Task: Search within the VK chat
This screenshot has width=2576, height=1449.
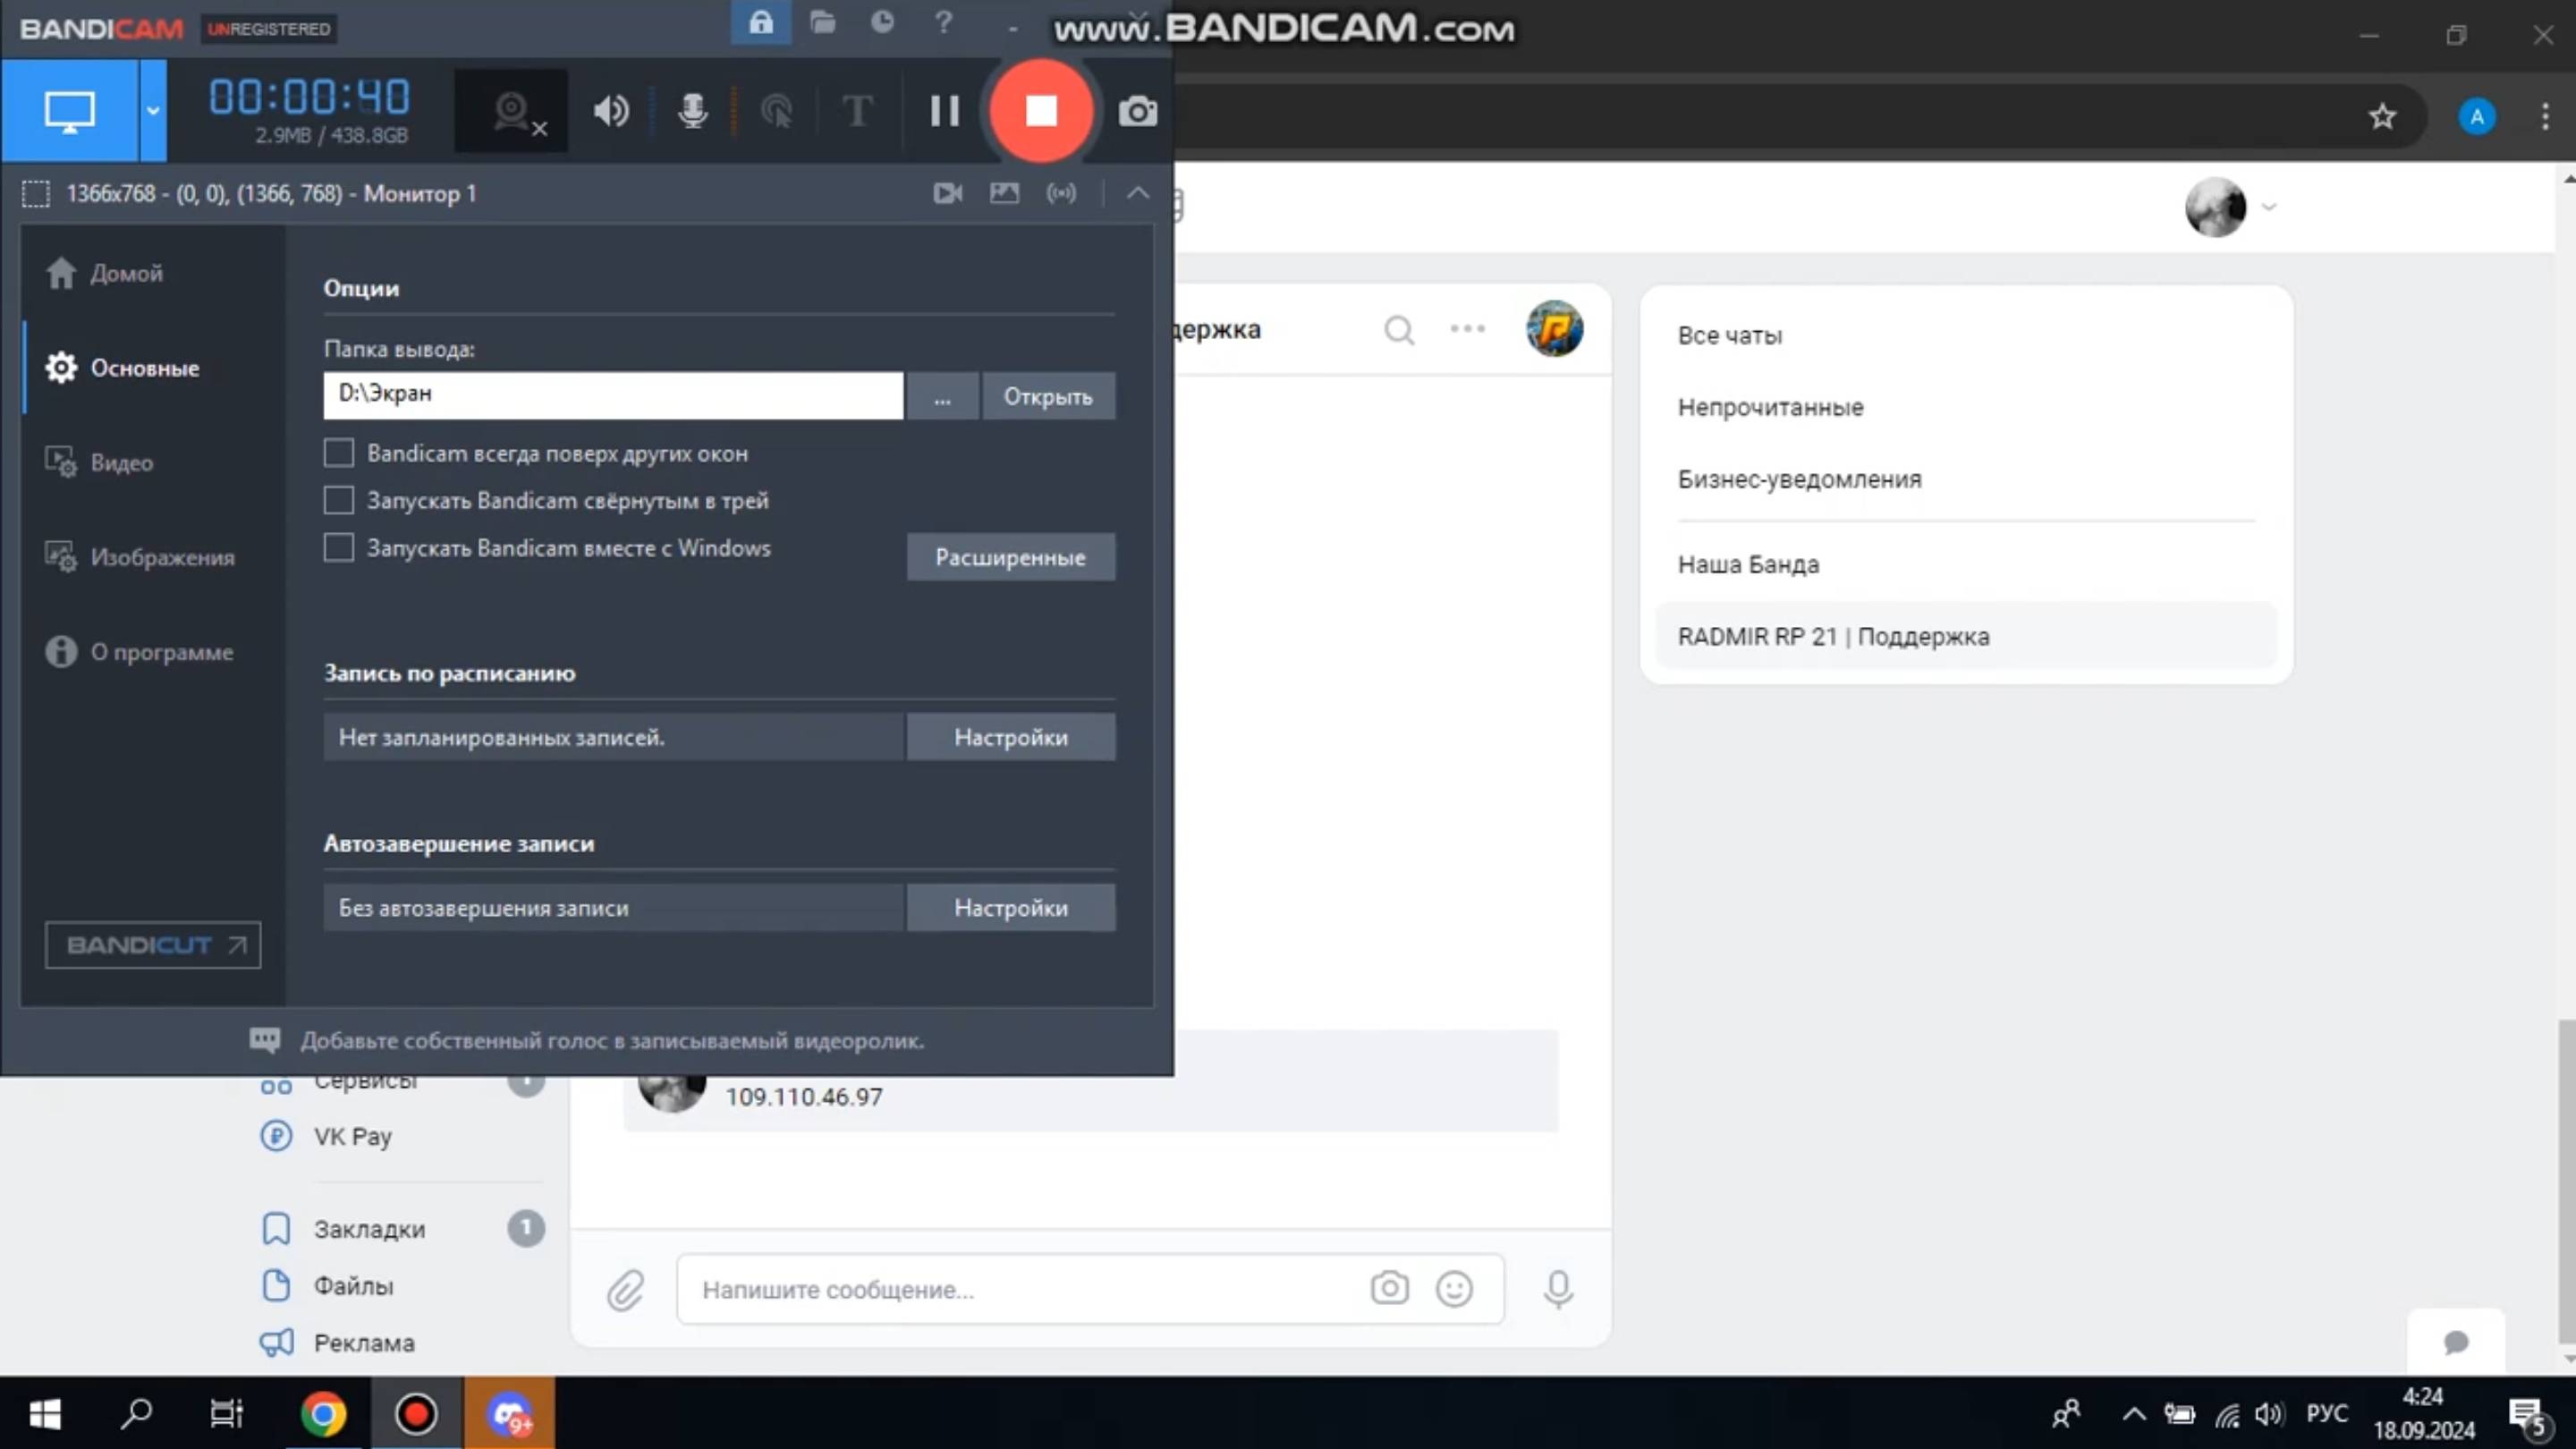Action: [x=1399, y=329]
